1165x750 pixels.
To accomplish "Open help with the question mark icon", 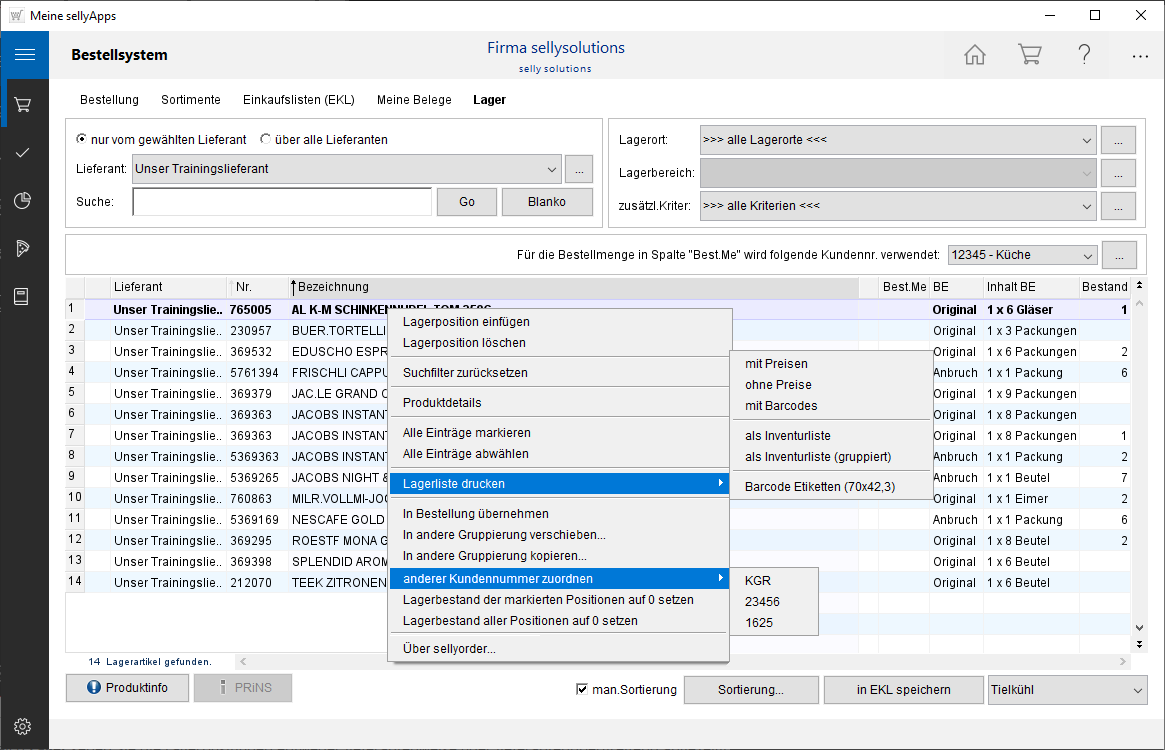I will (1084, 55).
